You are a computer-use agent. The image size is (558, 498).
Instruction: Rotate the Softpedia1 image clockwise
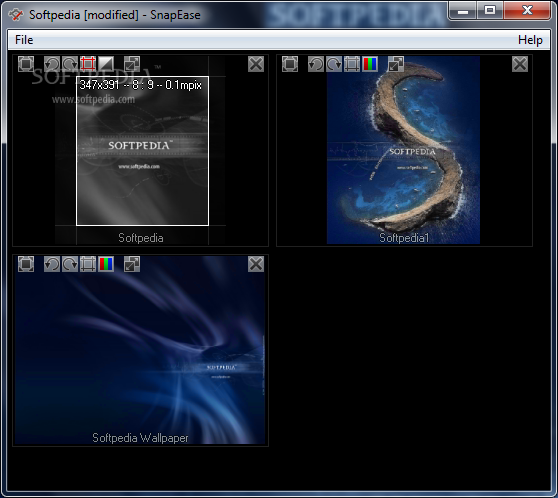point(334,64)
